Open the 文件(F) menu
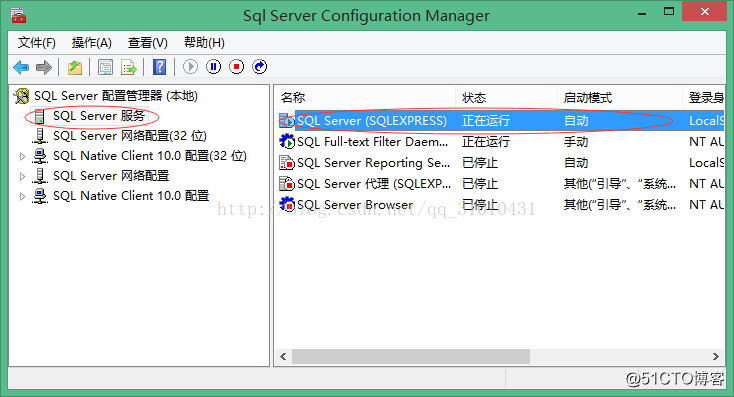The width and height of the screenshot is (734, 397). [37, 43]
